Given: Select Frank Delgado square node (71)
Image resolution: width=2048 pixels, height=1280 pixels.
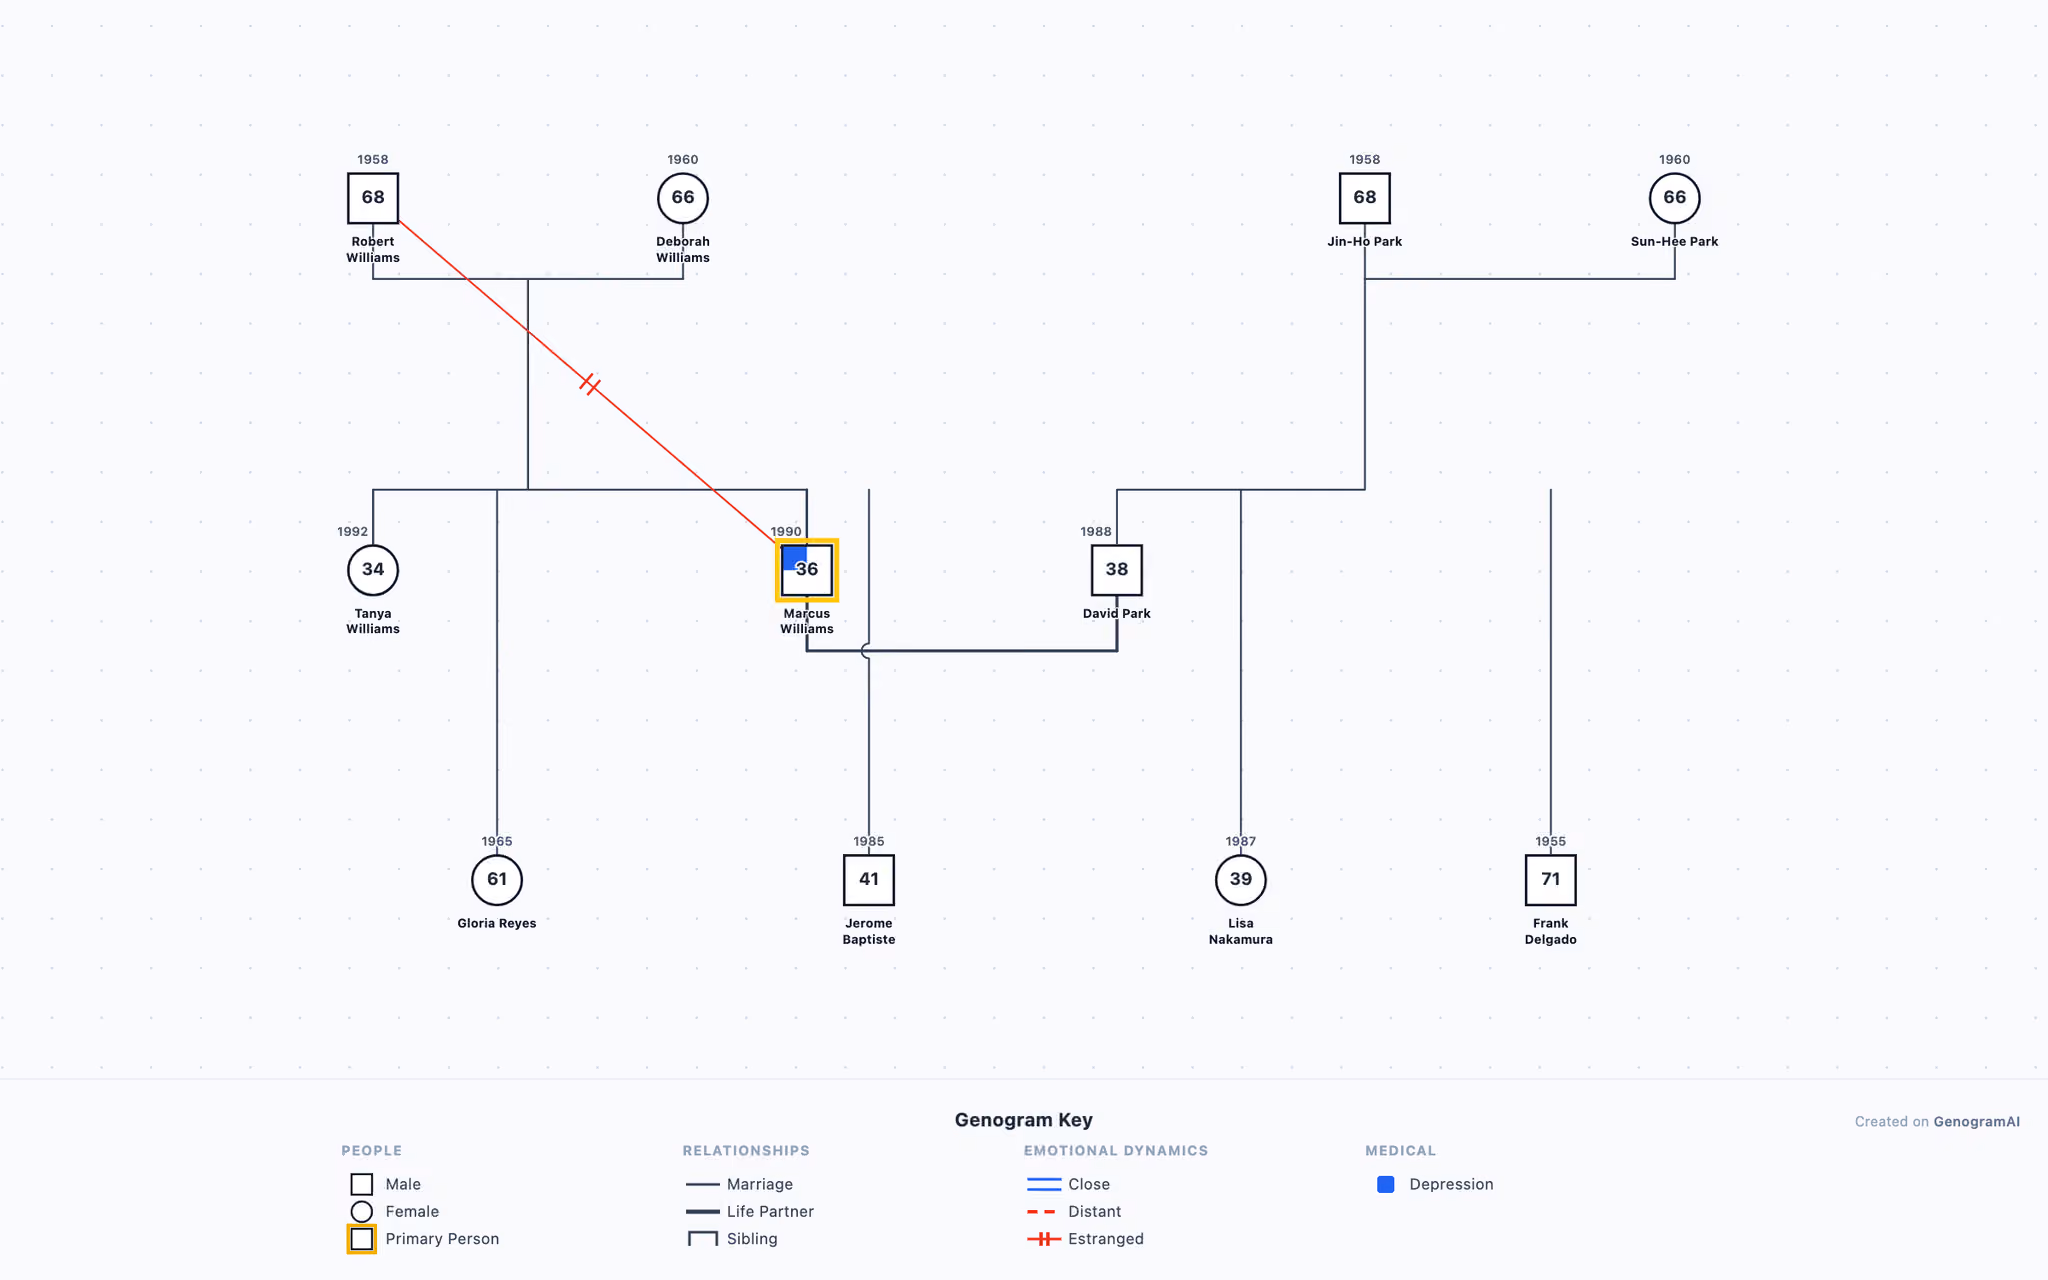Looking at the screenshot, I should [1551, 880].
